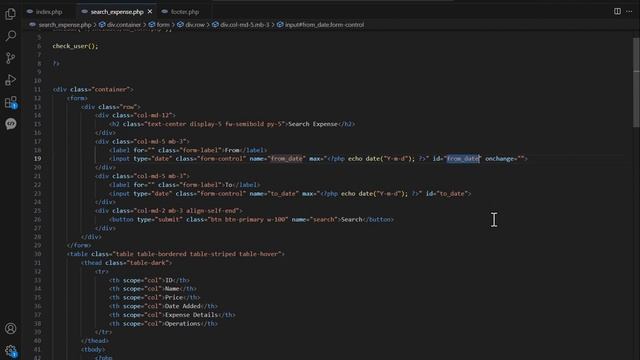Open the Search view in activity bar
Viewport: 640px width, 360px height.
[11, 36]
